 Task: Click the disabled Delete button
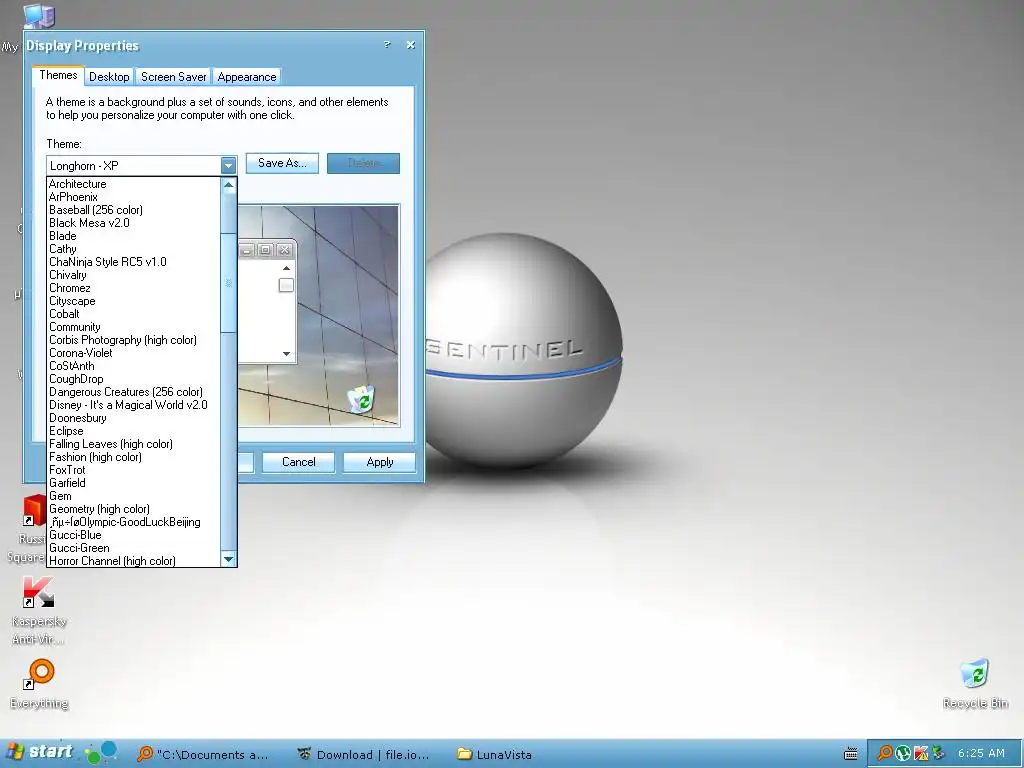tap(363, 163)
